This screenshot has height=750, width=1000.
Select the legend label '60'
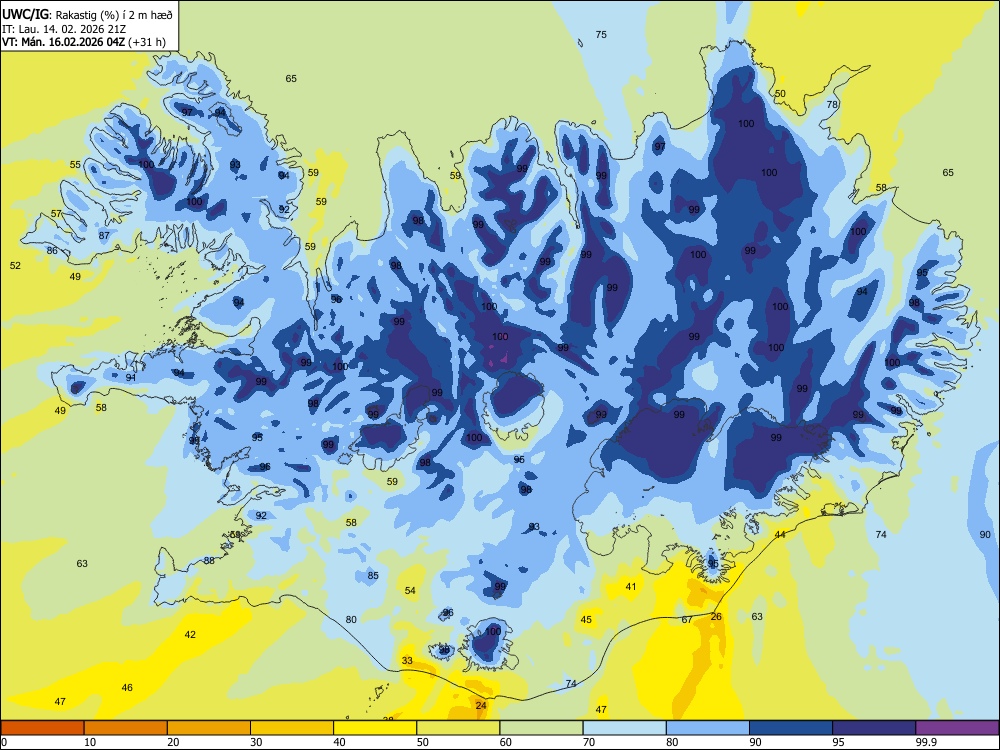(506, 742)
